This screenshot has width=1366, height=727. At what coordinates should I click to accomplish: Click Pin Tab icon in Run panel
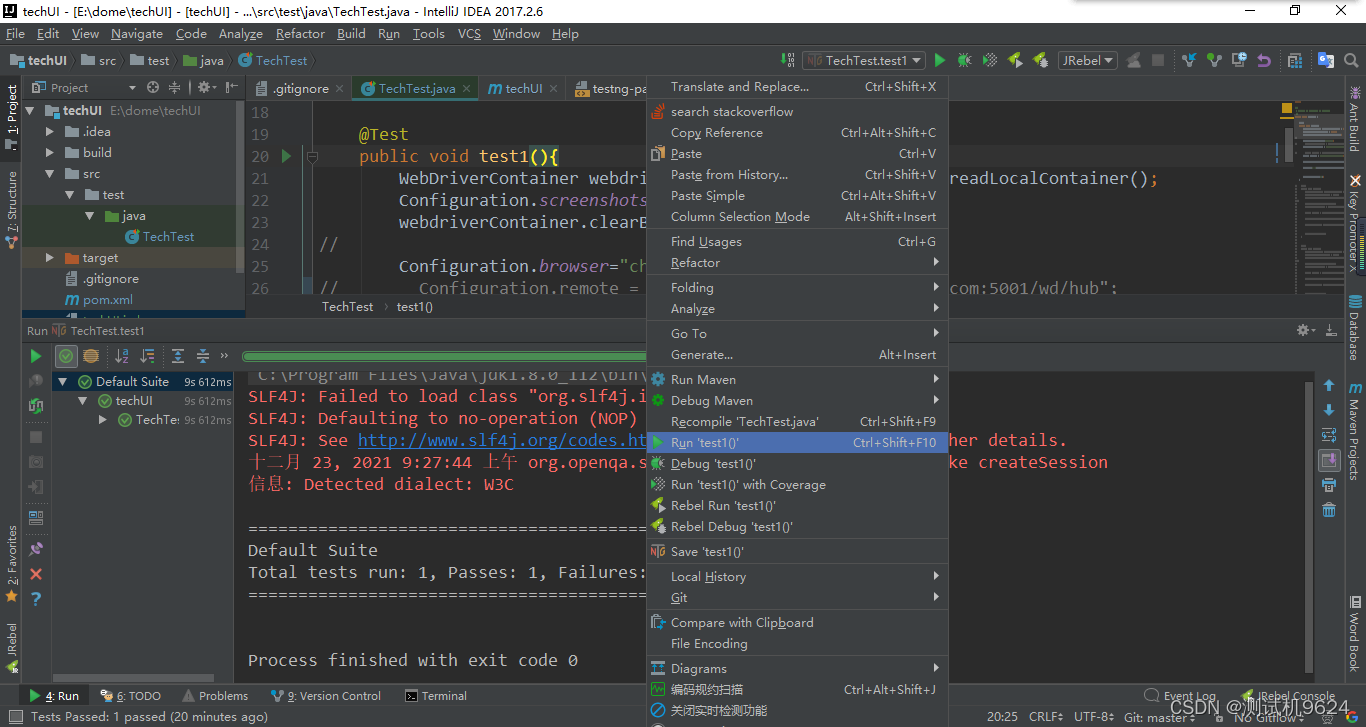(36, 549)
